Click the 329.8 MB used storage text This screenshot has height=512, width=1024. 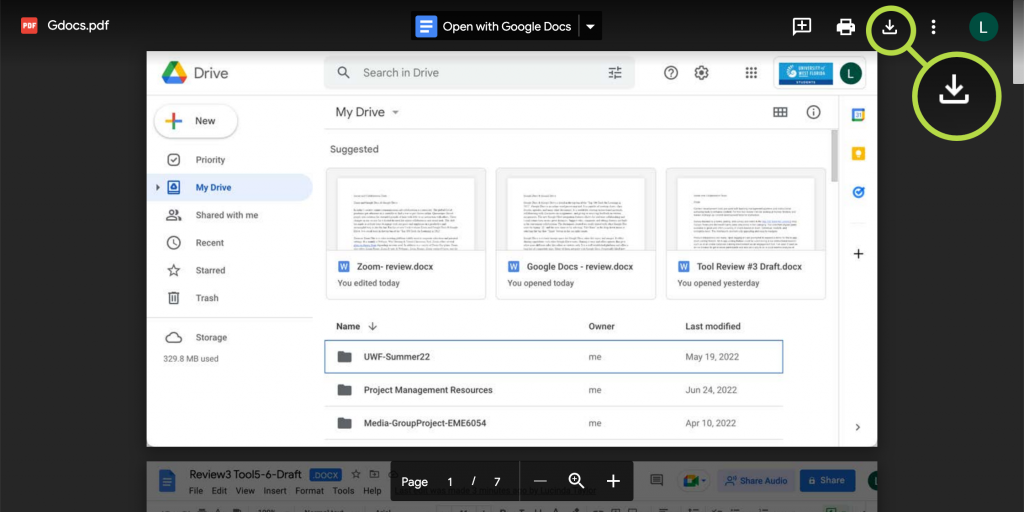point(191,359)
